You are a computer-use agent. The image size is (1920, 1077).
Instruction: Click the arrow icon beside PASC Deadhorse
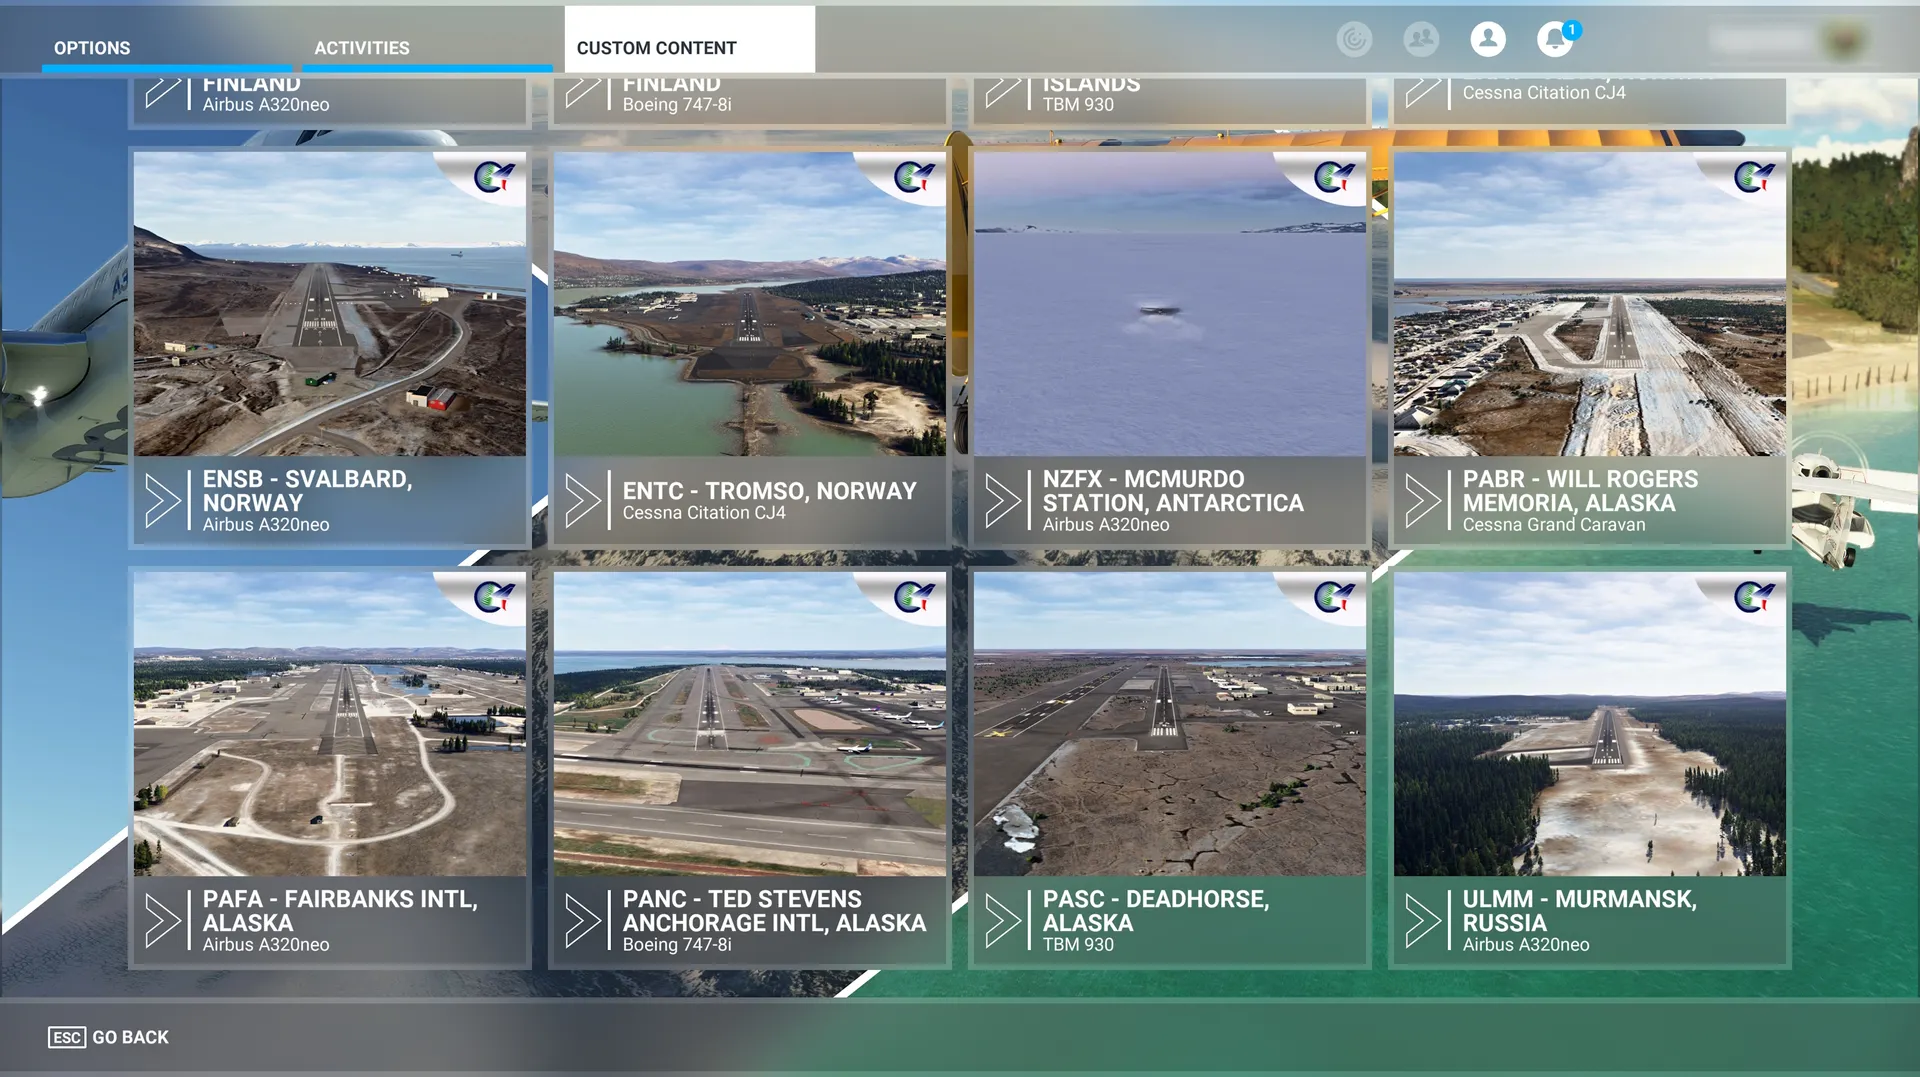click(1003, 920)
